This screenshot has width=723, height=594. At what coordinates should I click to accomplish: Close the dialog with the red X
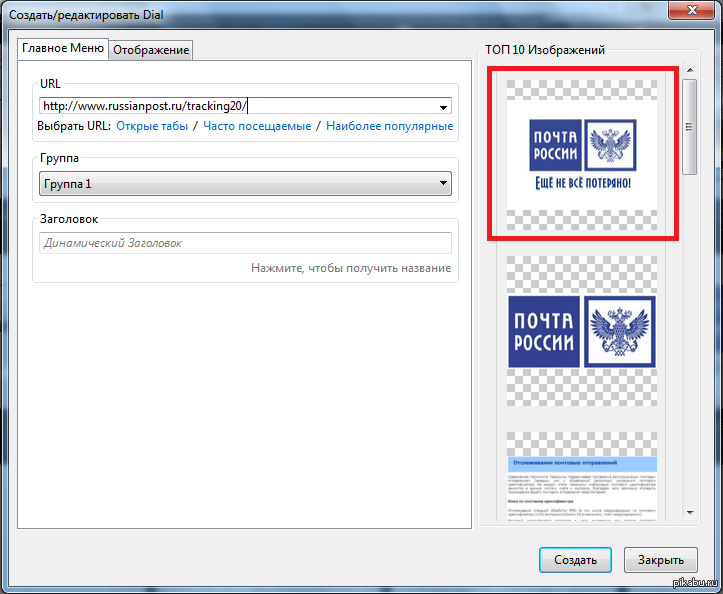[690, 10]
